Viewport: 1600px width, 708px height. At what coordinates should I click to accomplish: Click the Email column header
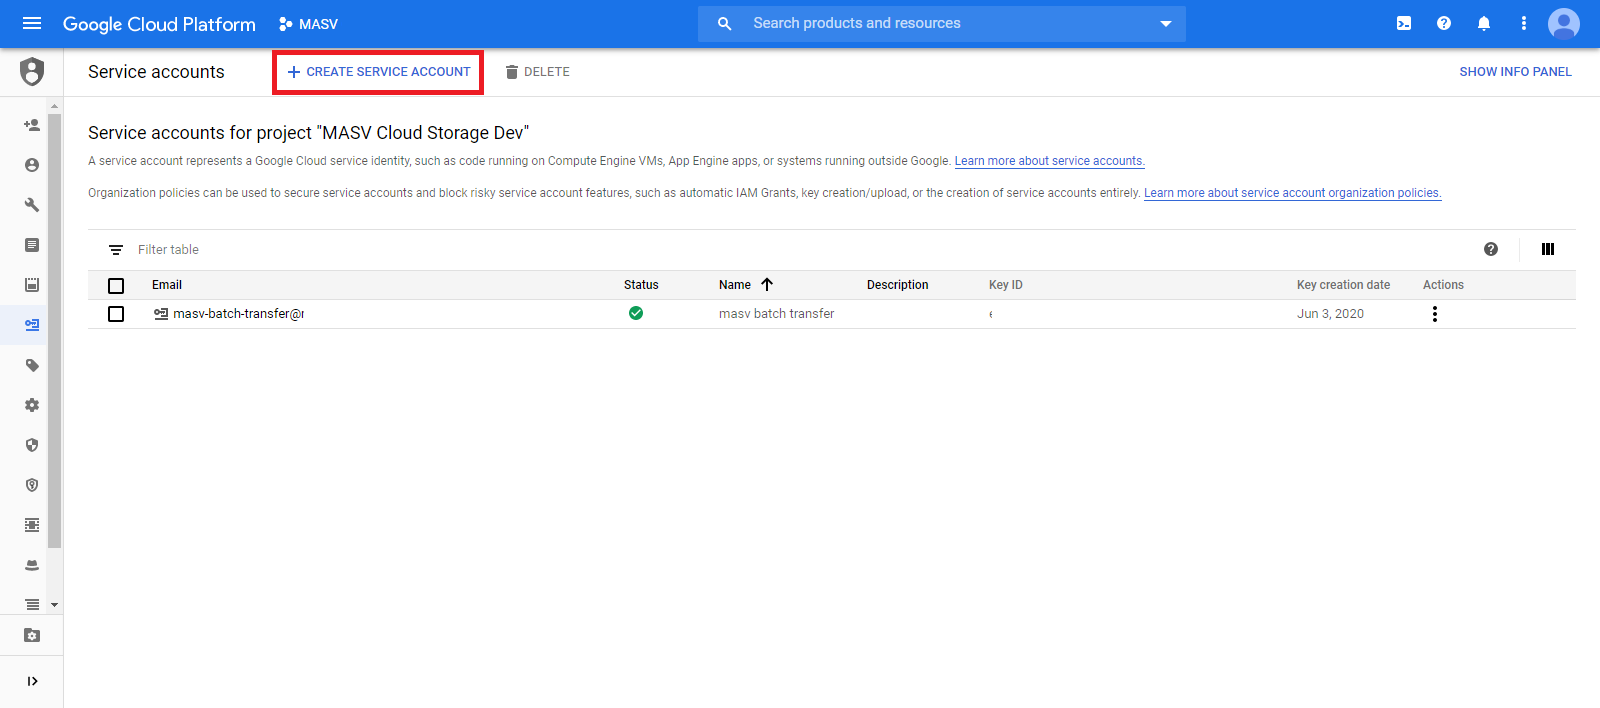pos(167,285)
